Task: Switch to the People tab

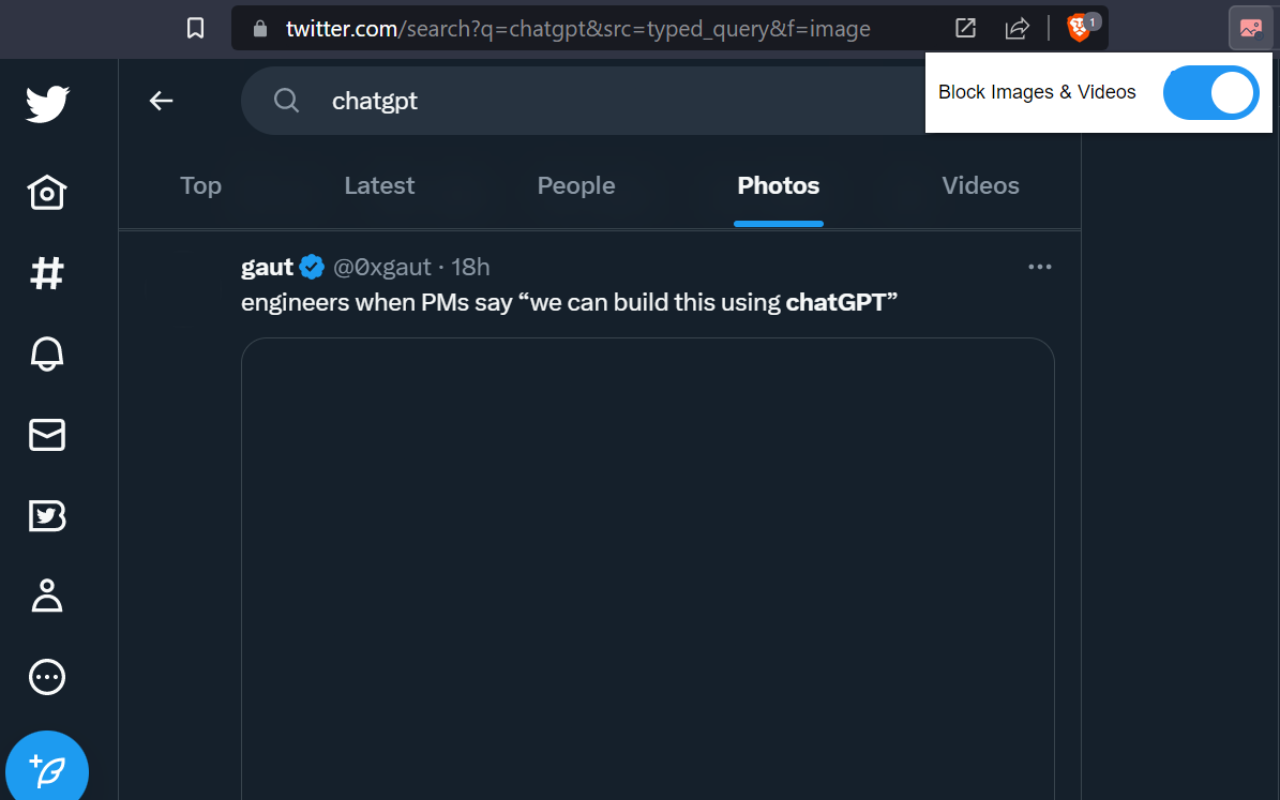Action: (576, 185)
